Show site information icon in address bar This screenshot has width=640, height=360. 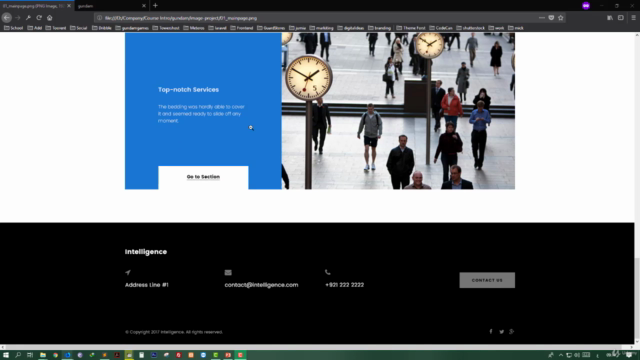pyautogui.click(x=99, y=18)
